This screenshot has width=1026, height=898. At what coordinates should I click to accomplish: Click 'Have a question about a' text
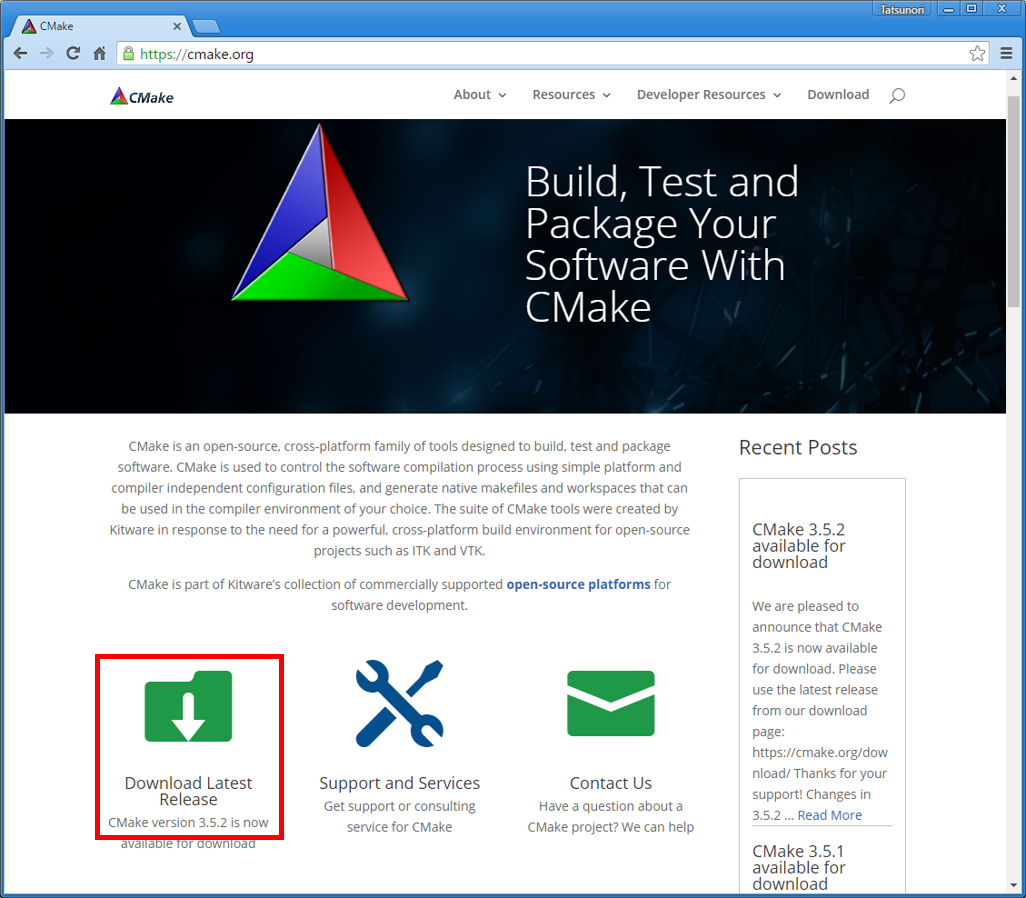click(610, 806)
